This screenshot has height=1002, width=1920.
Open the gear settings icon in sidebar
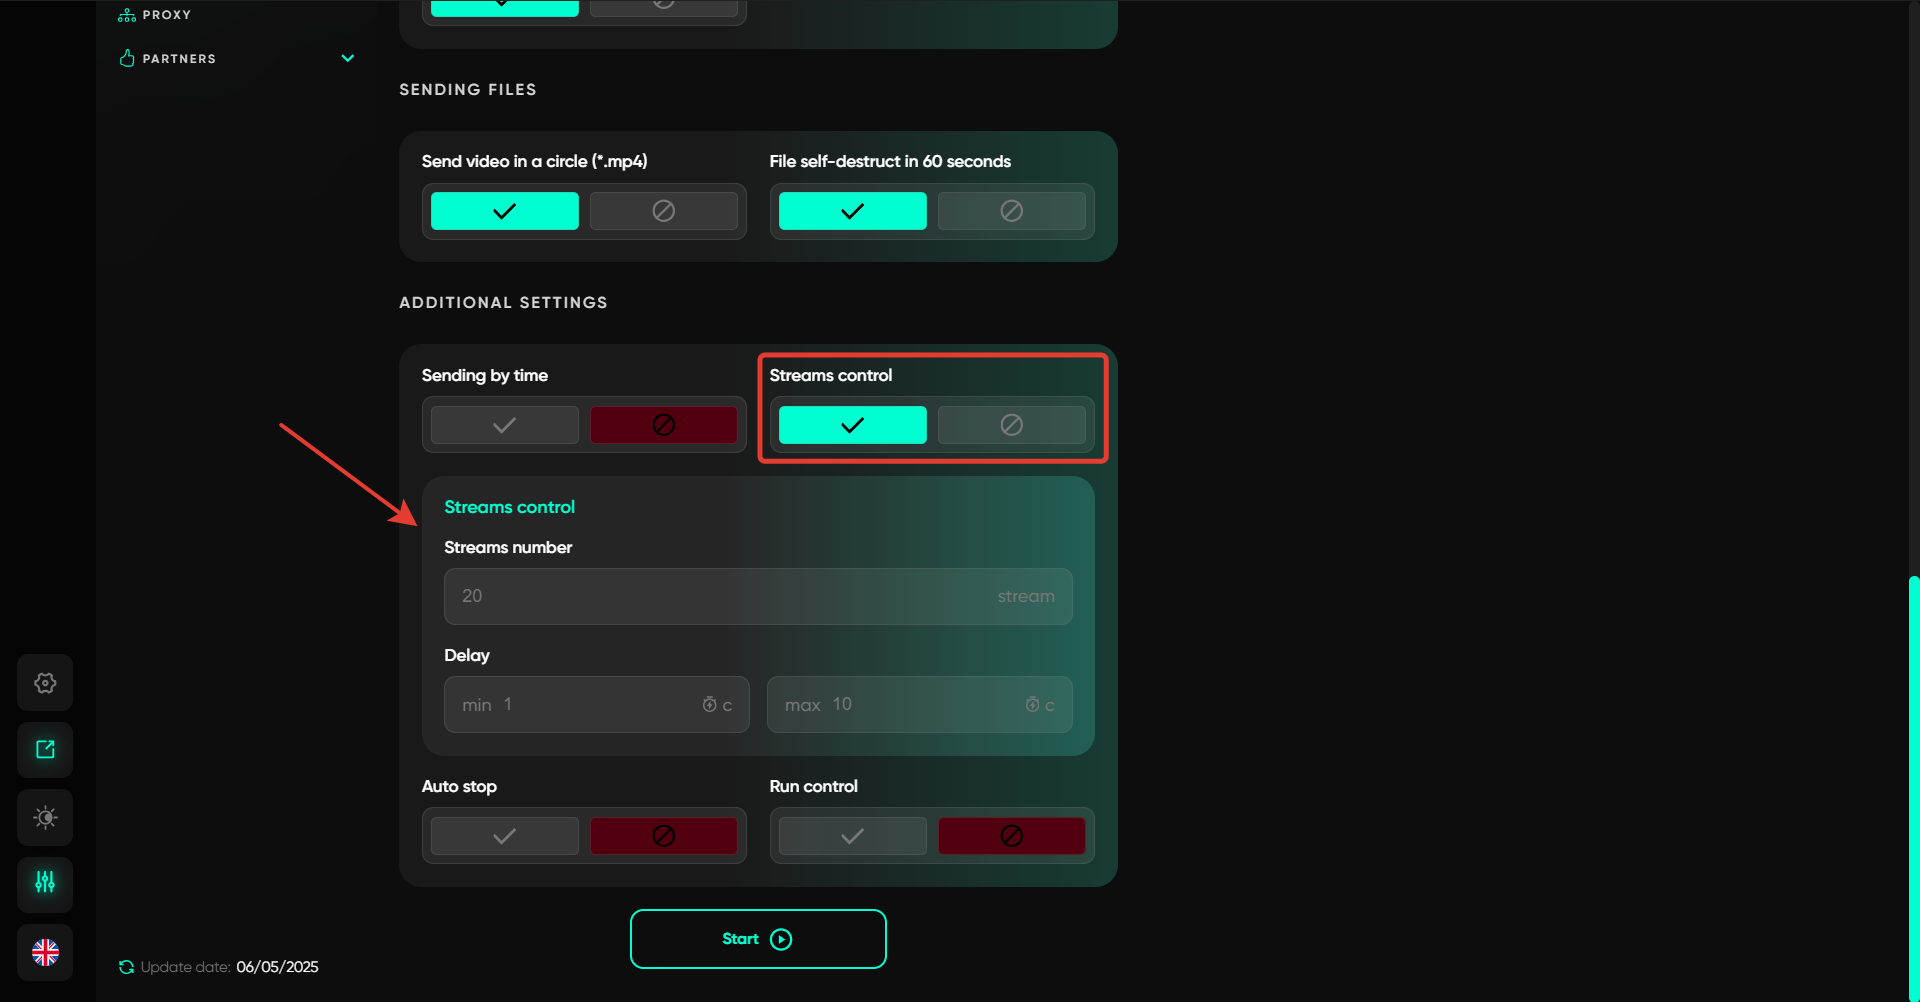click(45, 683)
